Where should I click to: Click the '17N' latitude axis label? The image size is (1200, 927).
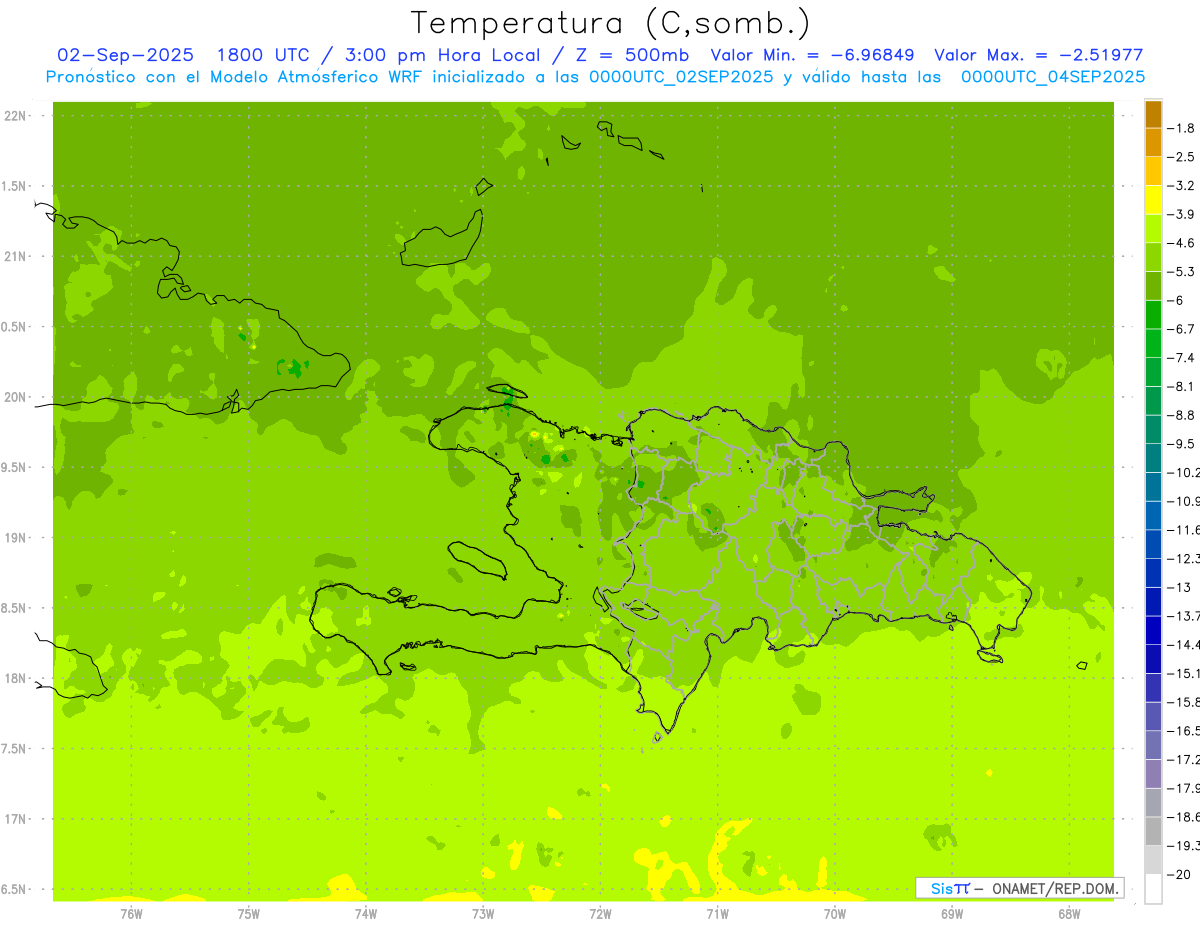(x=15, y=819)
